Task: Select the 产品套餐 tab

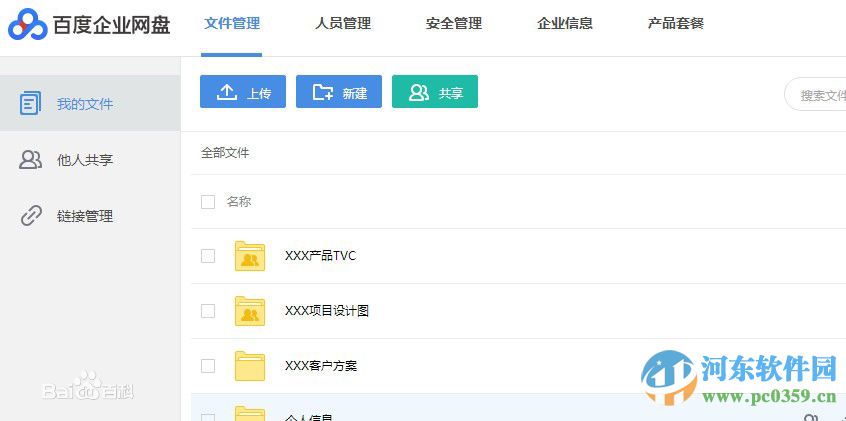Action: click(x=676, y=23)
